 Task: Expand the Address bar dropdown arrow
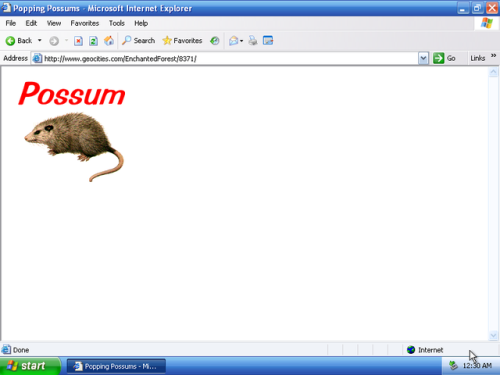coord(423,58)
